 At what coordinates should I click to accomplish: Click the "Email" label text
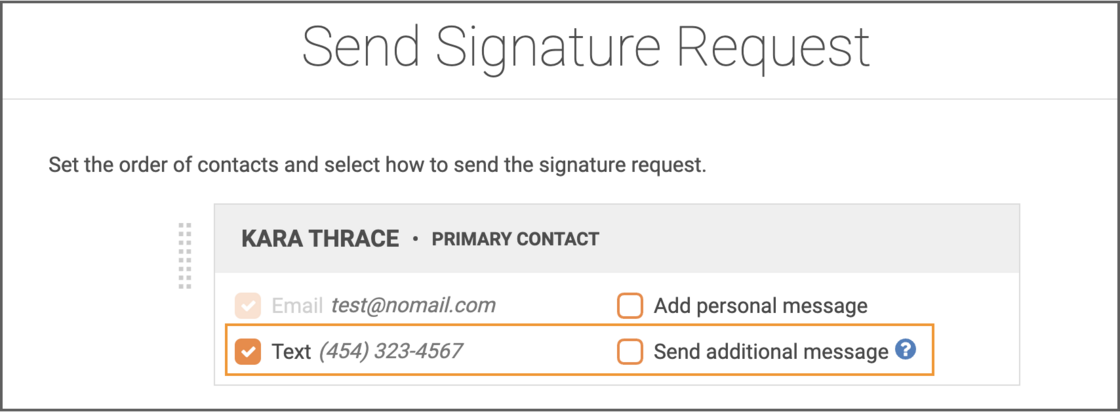pos(297,306)
